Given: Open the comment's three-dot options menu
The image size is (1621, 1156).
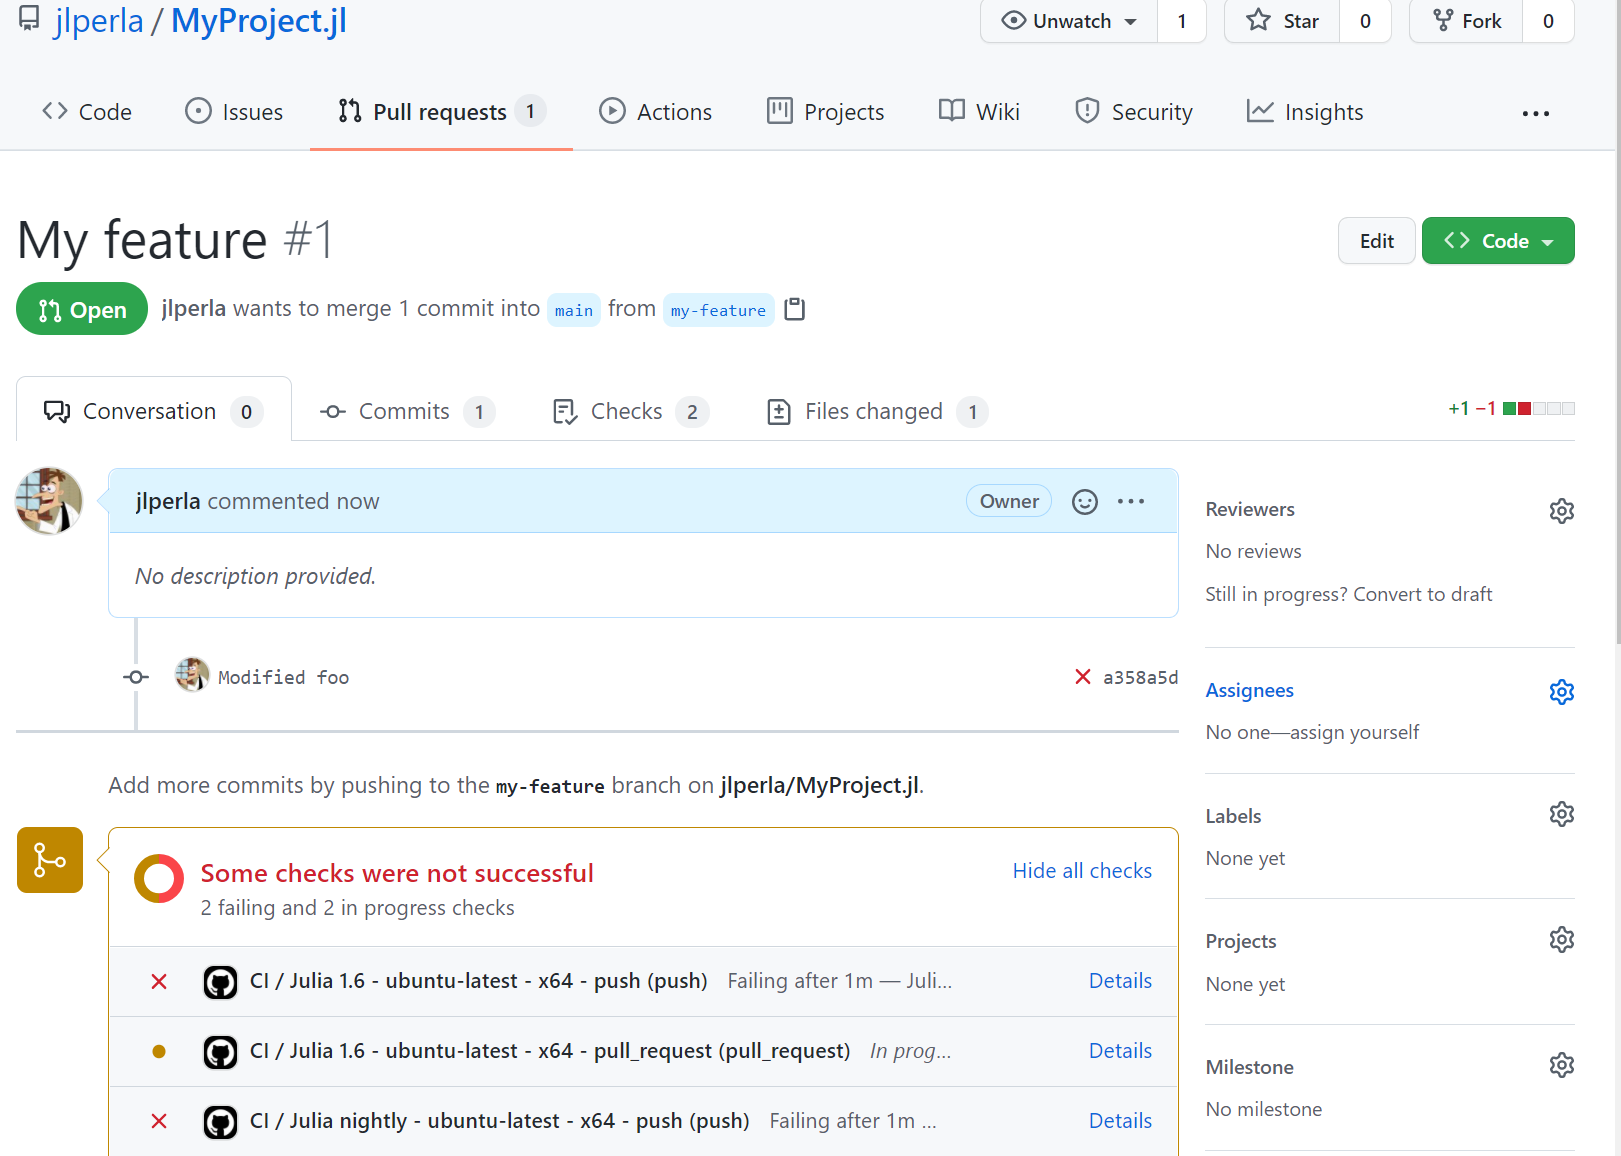Looking at the screenshot, I should click(1131, 502).
